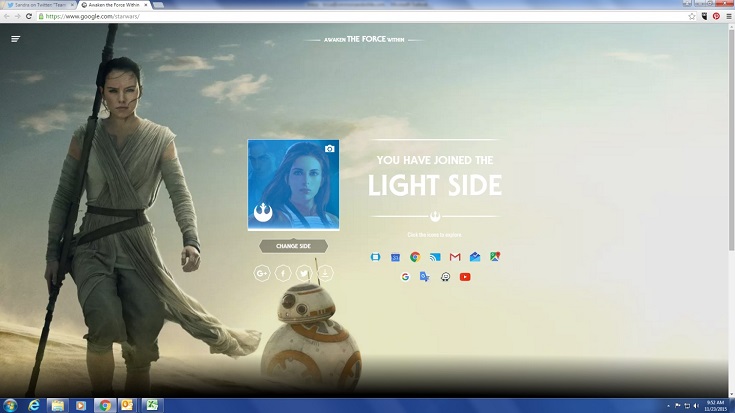Switch to Excel on the taskbar
Image resolution: width=735 pixels, height=413 pixels.
152,405
